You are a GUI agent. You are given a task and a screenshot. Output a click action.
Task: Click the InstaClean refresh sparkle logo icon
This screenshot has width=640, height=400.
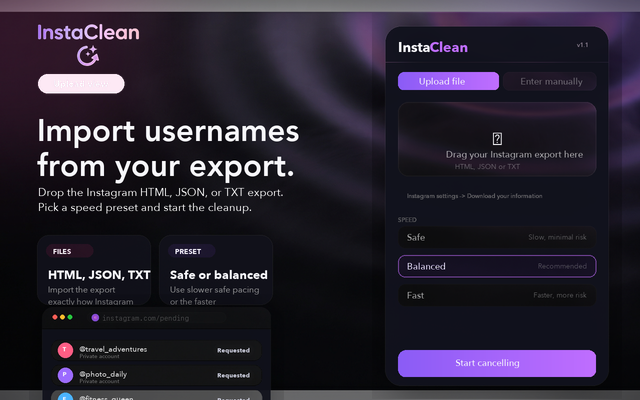coord(88,56)
